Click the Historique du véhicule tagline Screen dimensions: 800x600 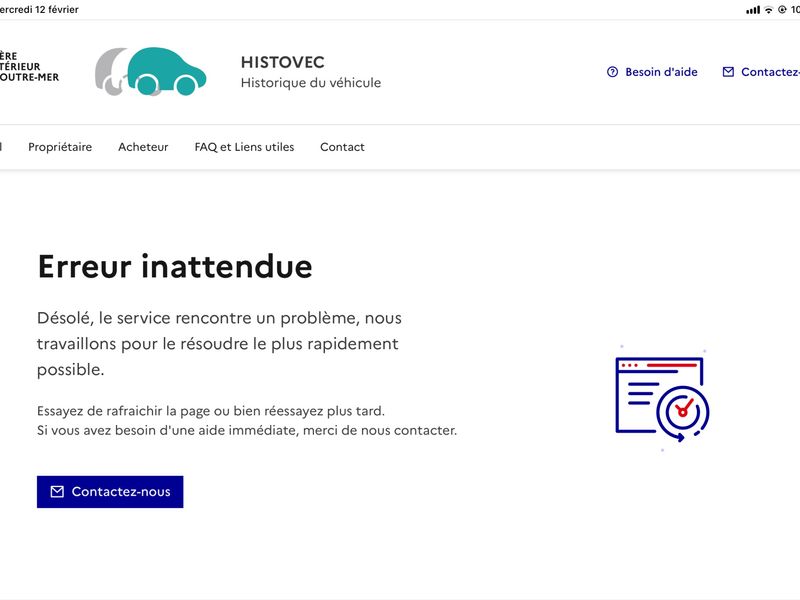tap(310, 83)
